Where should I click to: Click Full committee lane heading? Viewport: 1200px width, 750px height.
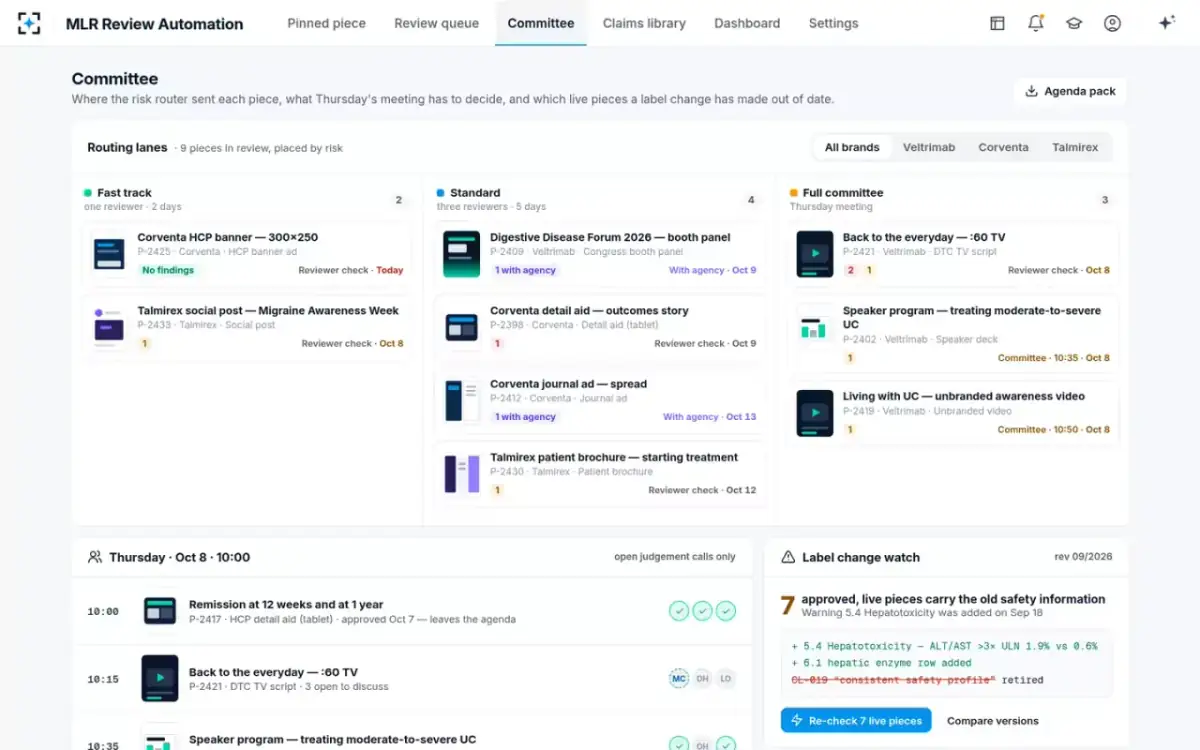[843, 193]
